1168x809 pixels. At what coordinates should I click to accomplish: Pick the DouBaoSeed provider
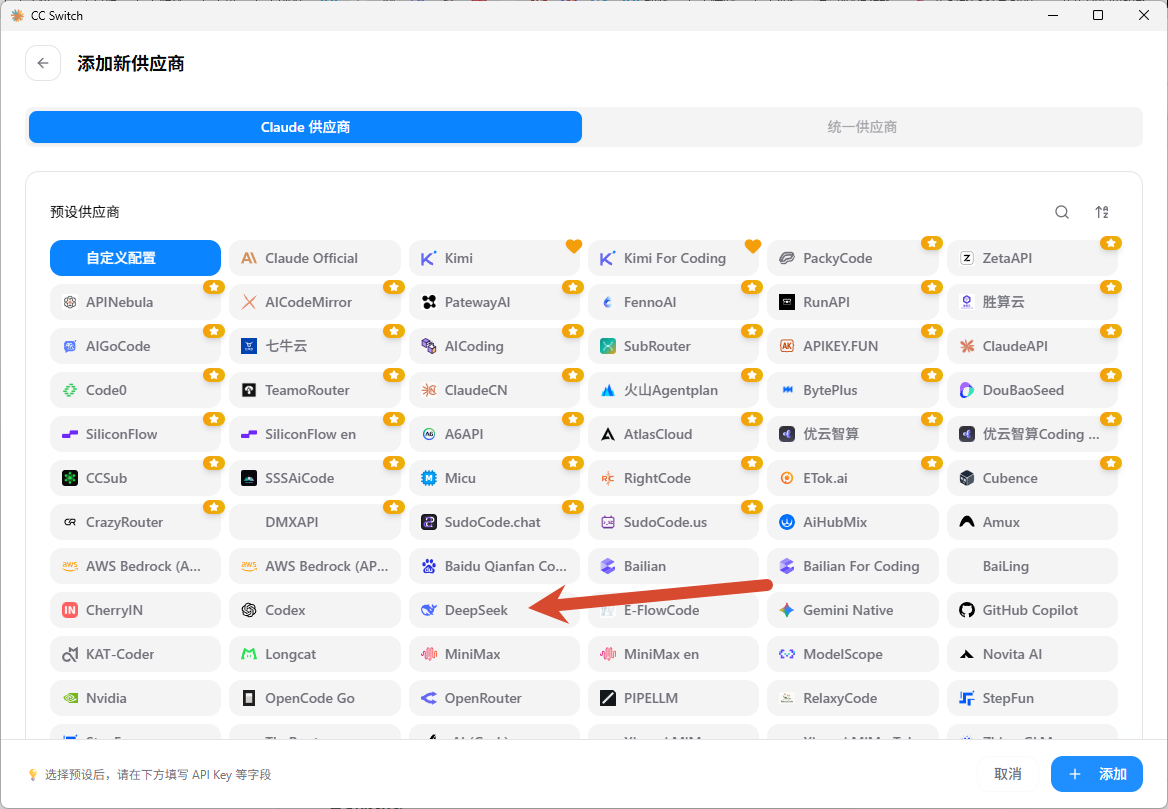click(x=1032, y=390)
